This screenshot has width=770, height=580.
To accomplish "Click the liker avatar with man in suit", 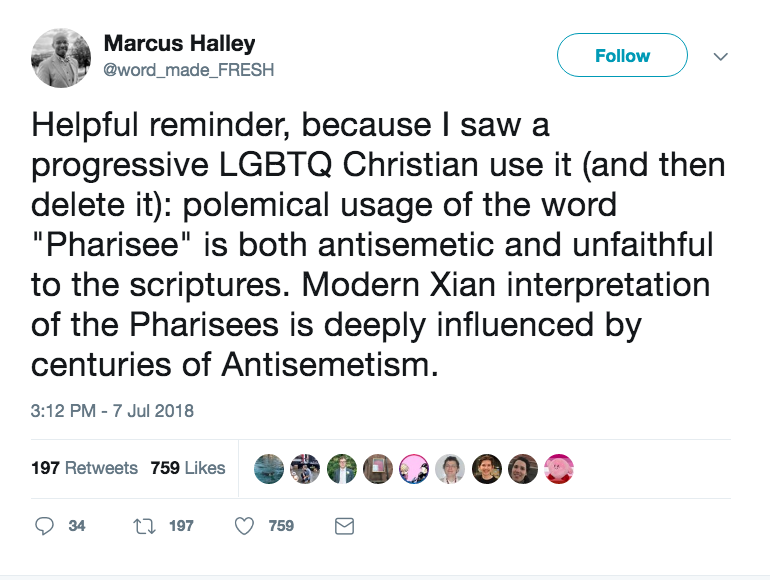I will coord(342,468).
